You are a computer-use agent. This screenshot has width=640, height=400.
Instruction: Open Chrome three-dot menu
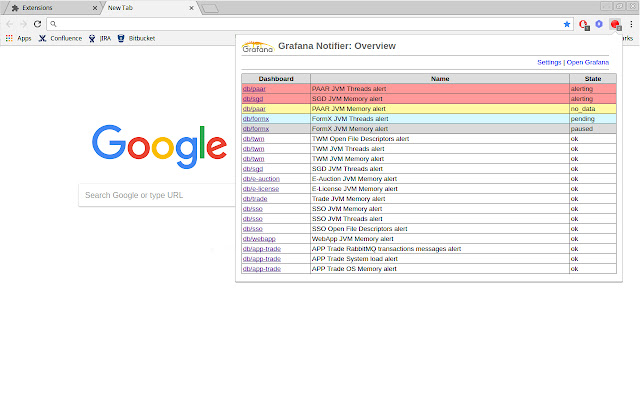coord(631,24)
